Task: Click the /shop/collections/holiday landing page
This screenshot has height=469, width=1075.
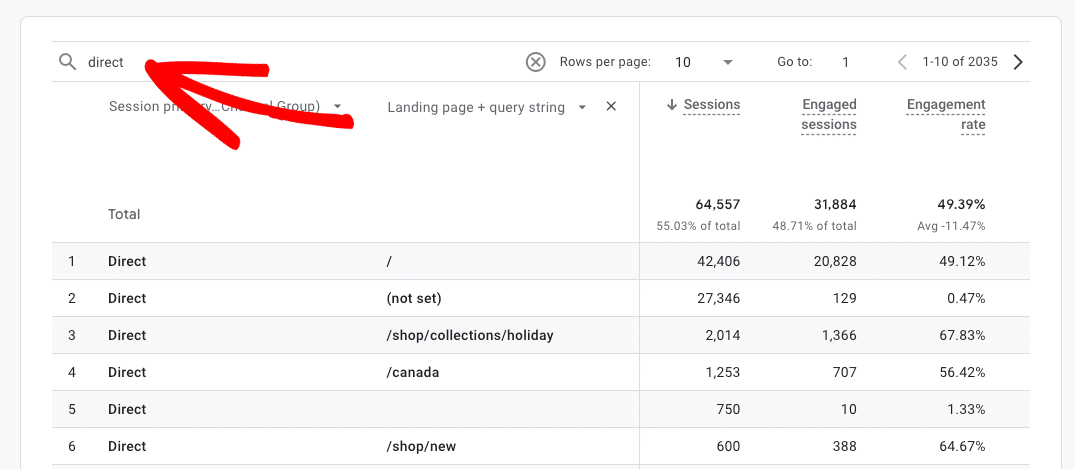Action: 470,335
